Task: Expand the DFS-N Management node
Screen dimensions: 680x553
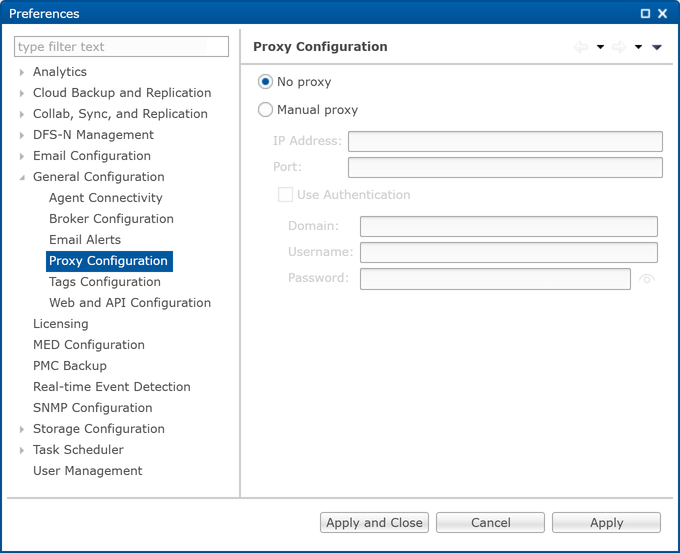Action: [22, 135]
